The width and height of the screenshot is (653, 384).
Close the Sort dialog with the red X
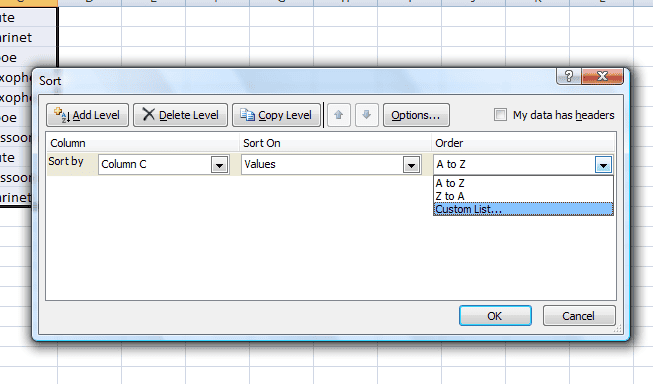click(602, 76)
